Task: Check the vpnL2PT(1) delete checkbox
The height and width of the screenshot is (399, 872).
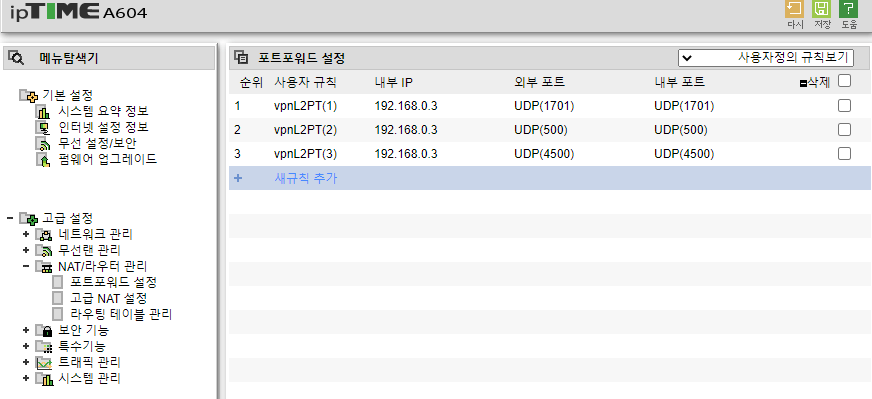Action: coord(844,106)
